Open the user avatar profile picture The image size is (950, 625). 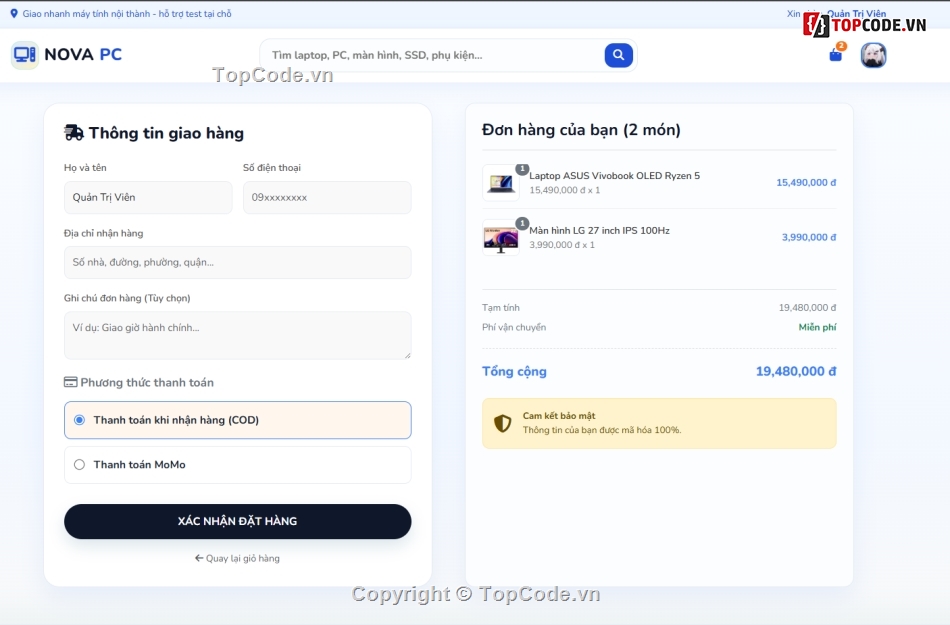874,55
